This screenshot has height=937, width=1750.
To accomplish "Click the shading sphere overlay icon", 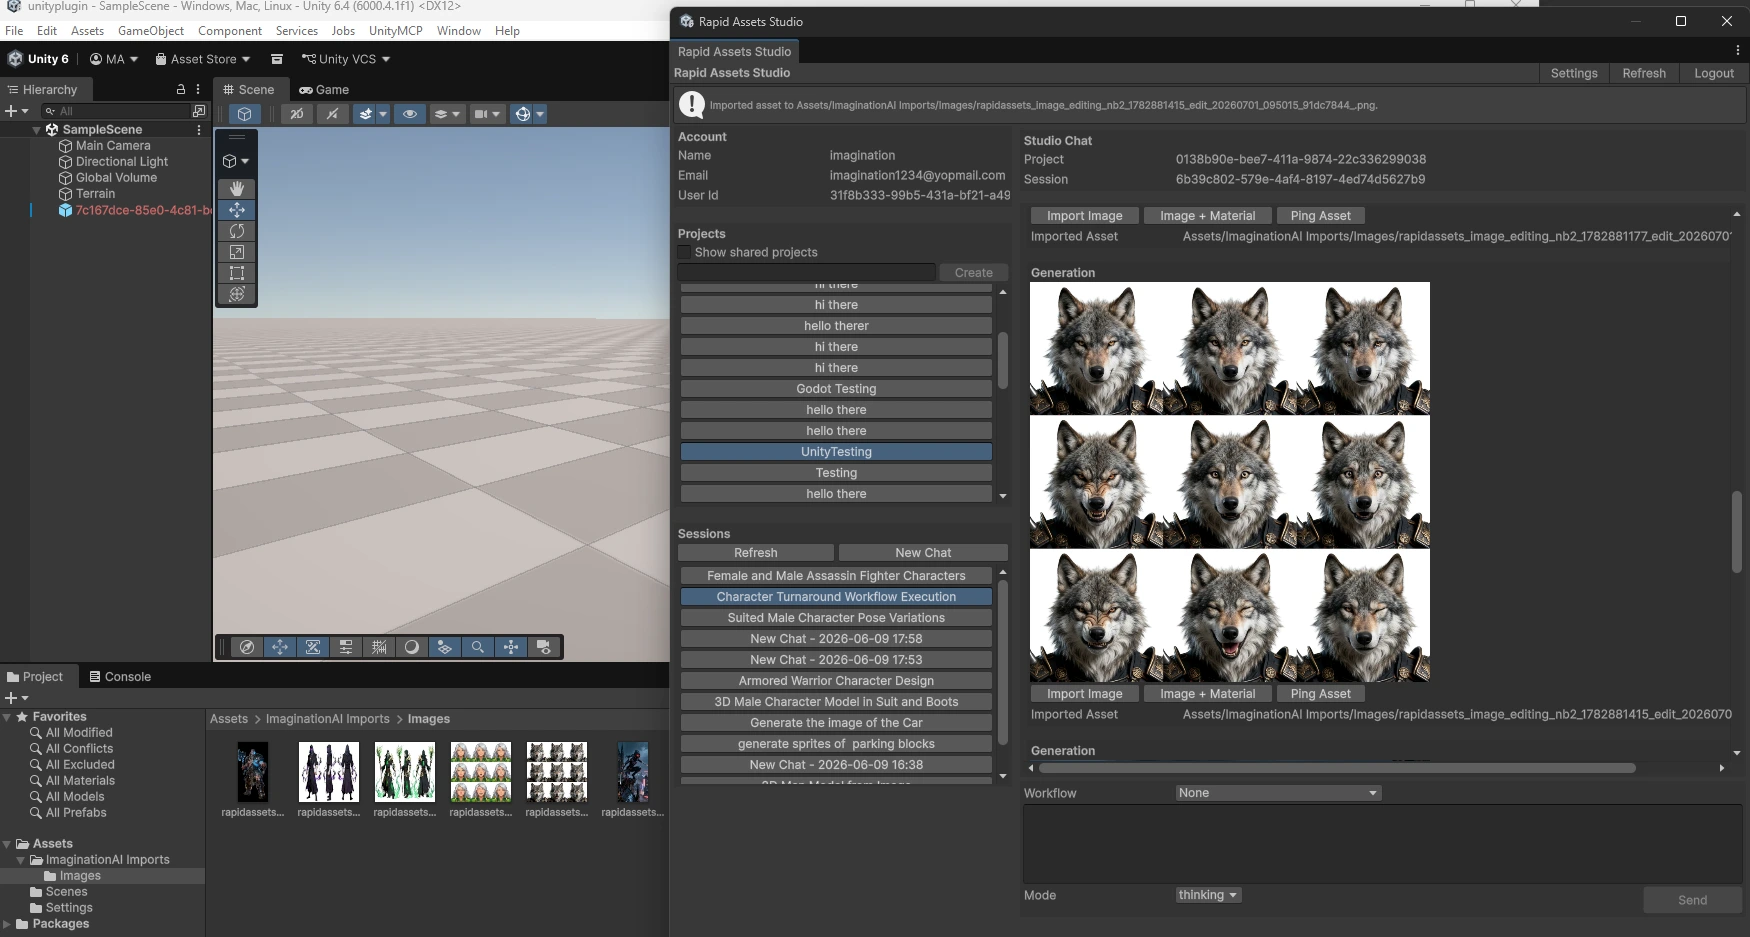I will click(x=412, y=647).
